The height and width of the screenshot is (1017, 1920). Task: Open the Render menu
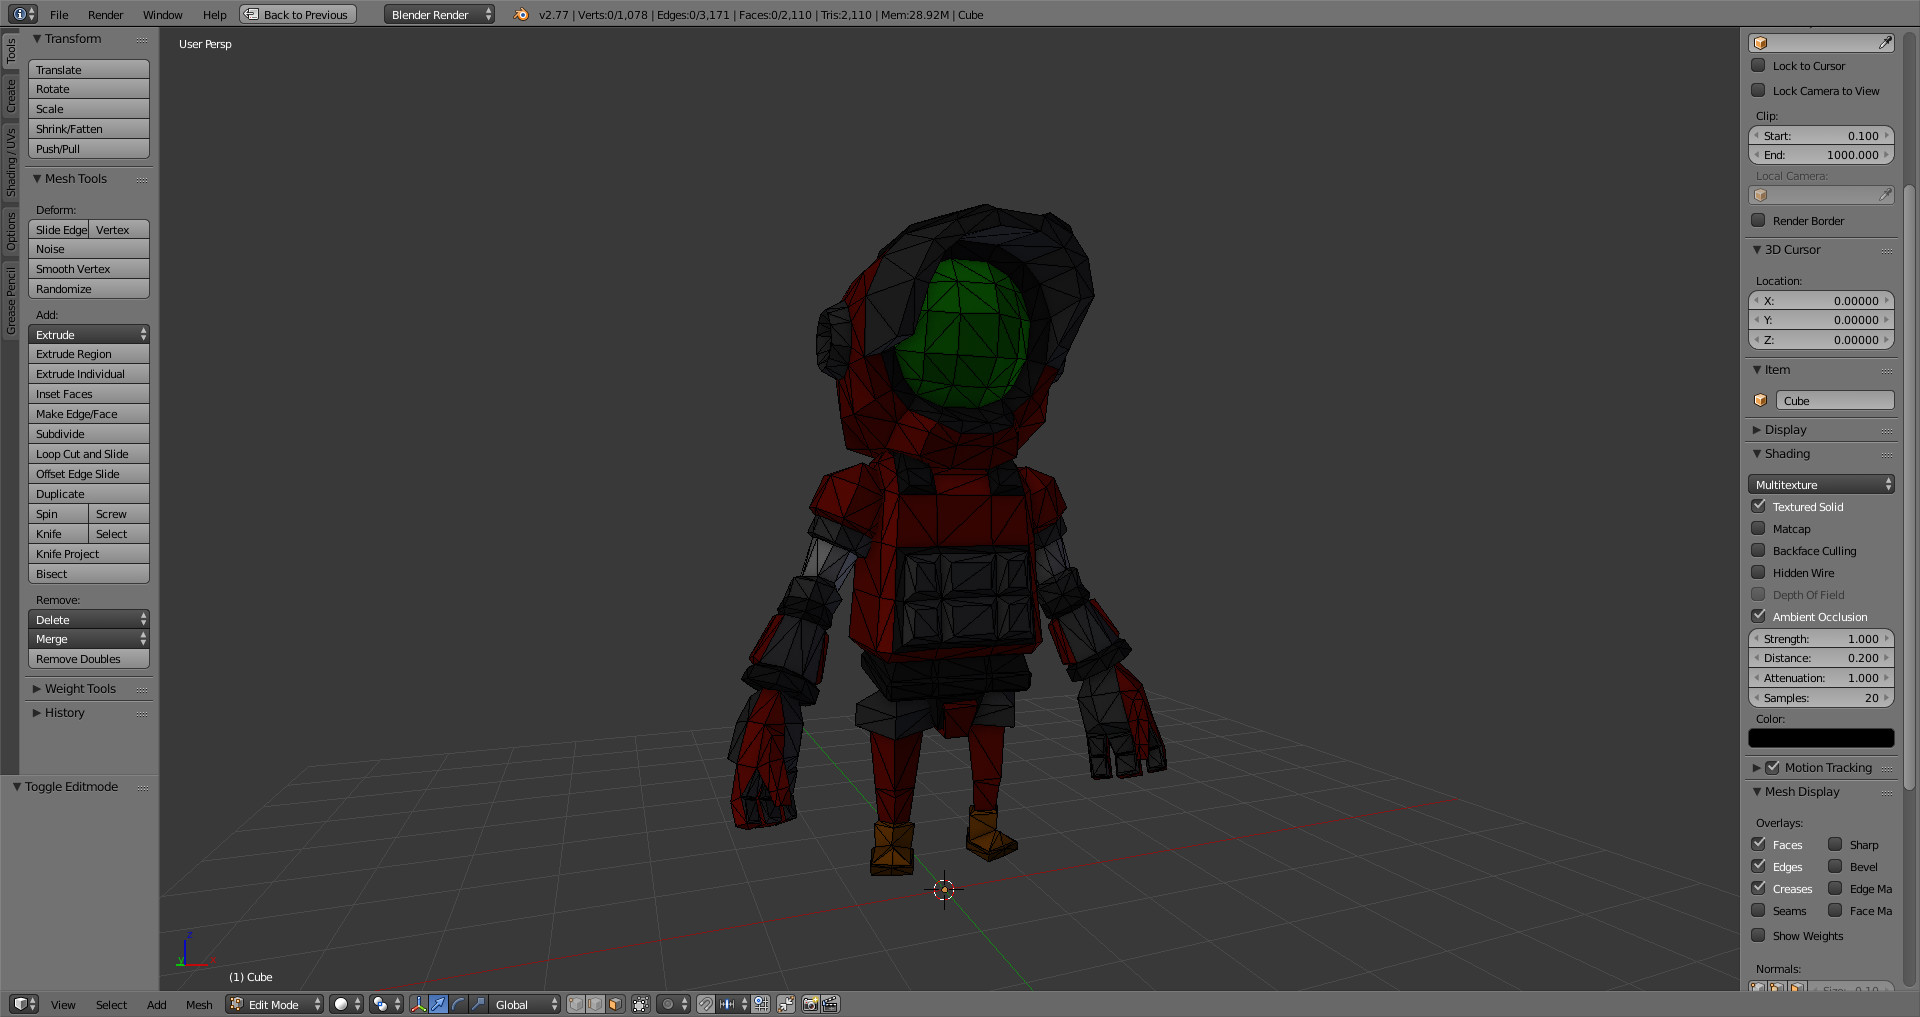(105, 14)
